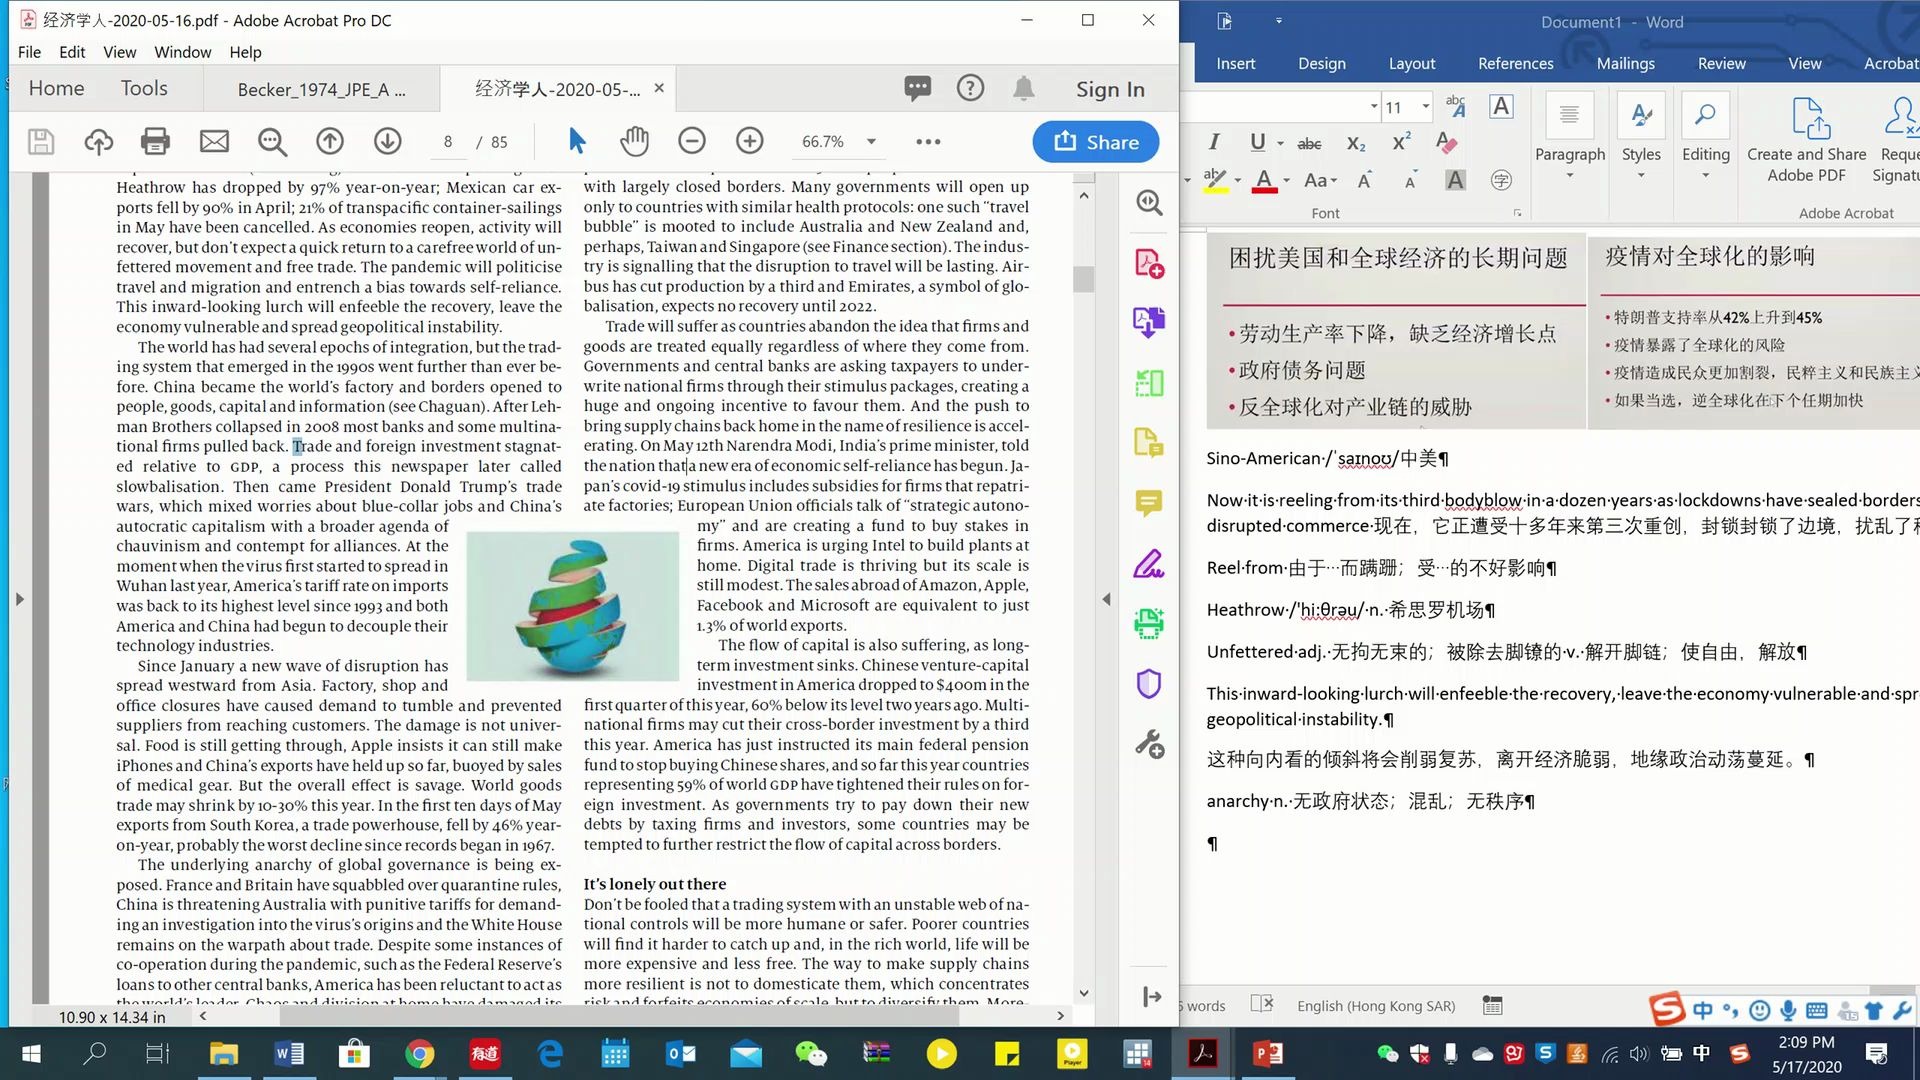This screenshot has height=1080, width=1920.
Task: Click the Comment tool icon in sidebar
Action: tap(1149, 502)
